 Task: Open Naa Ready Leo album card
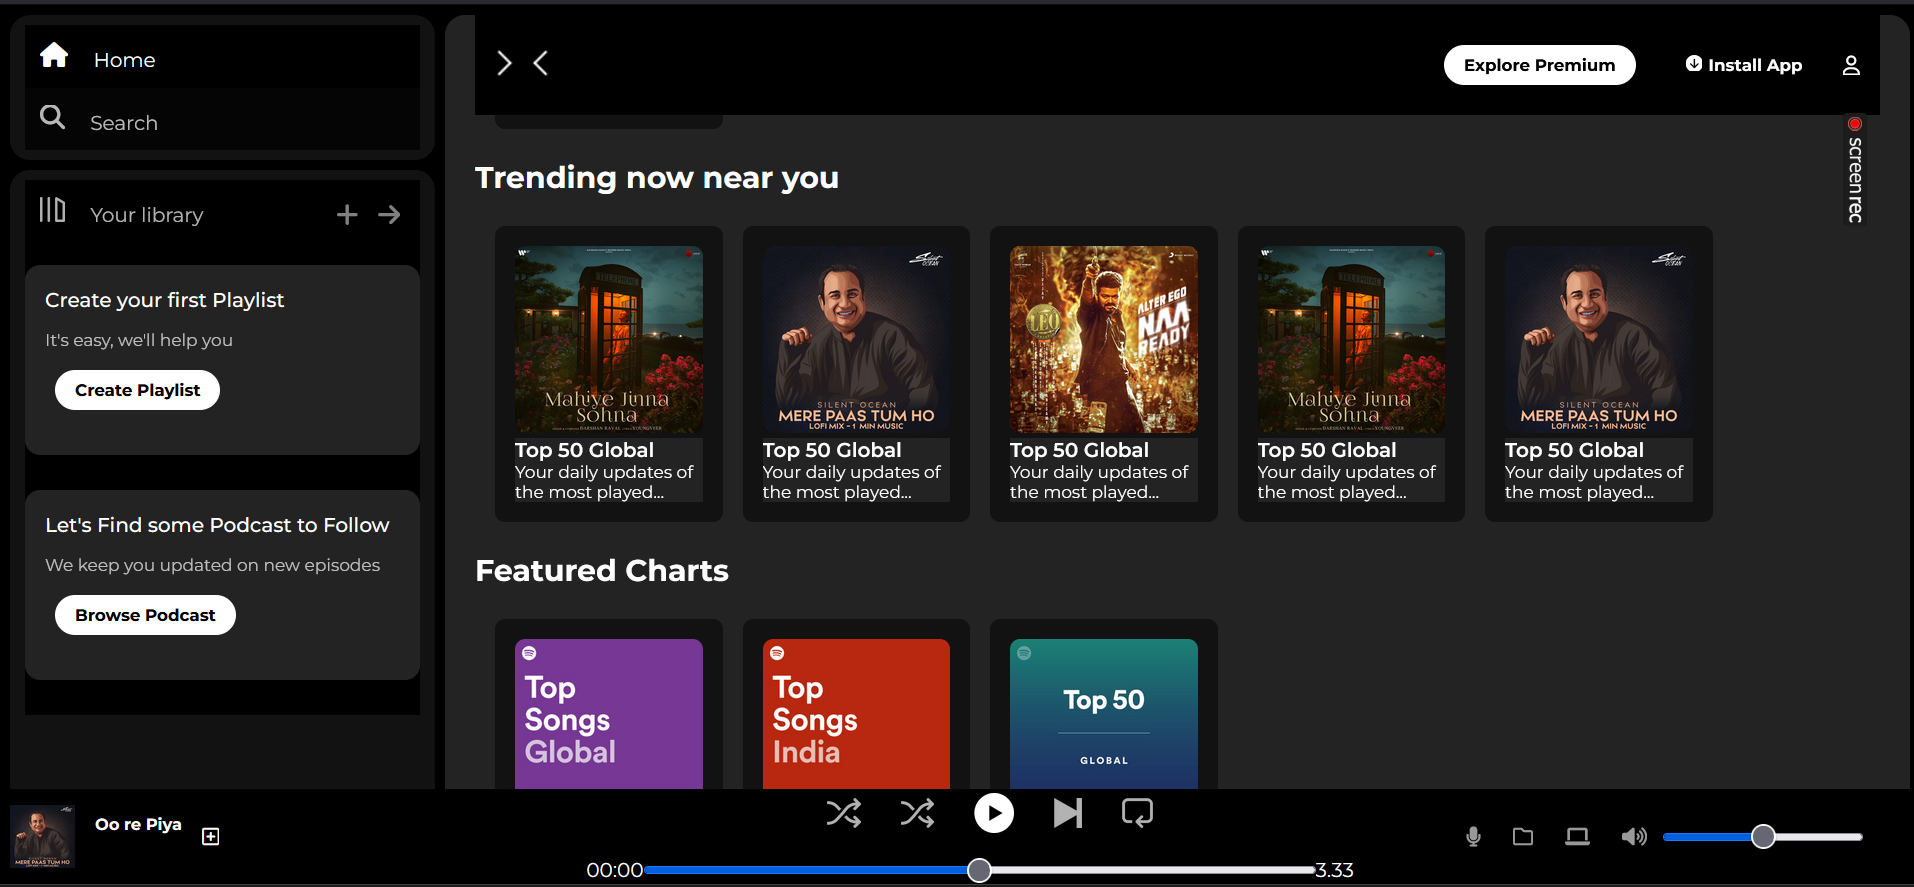(x=1103, y=374)
